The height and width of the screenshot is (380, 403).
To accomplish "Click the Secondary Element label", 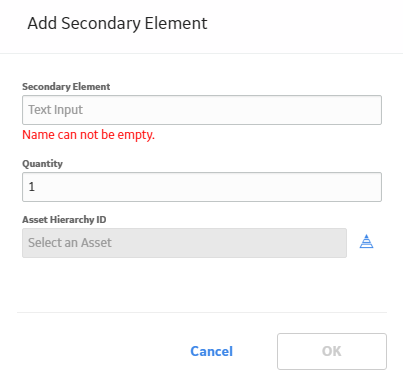I will [66, 87].
